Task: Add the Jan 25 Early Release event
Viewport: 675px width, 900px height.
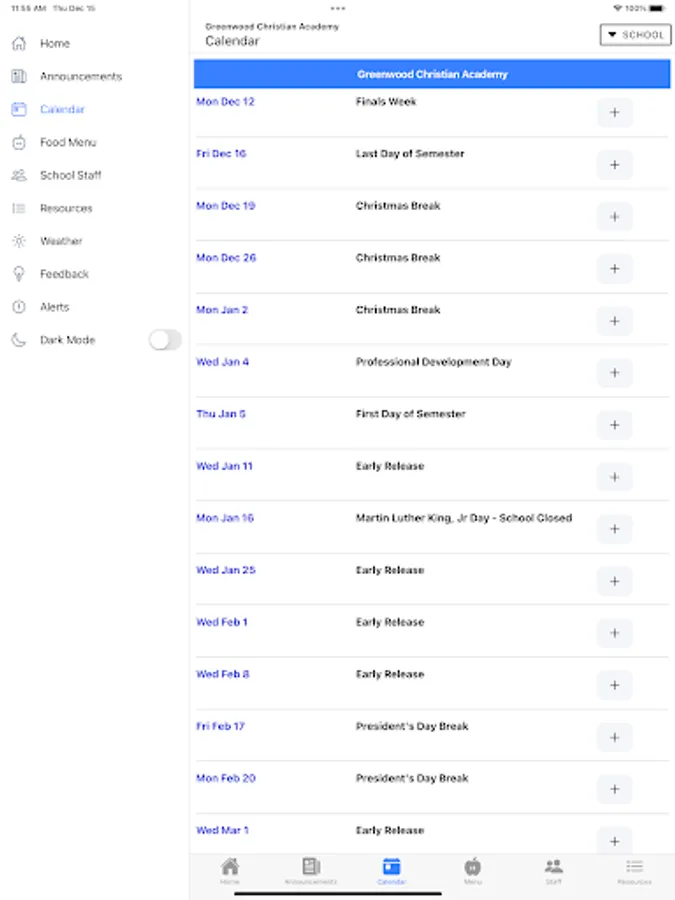Action: tap(614, 581)
